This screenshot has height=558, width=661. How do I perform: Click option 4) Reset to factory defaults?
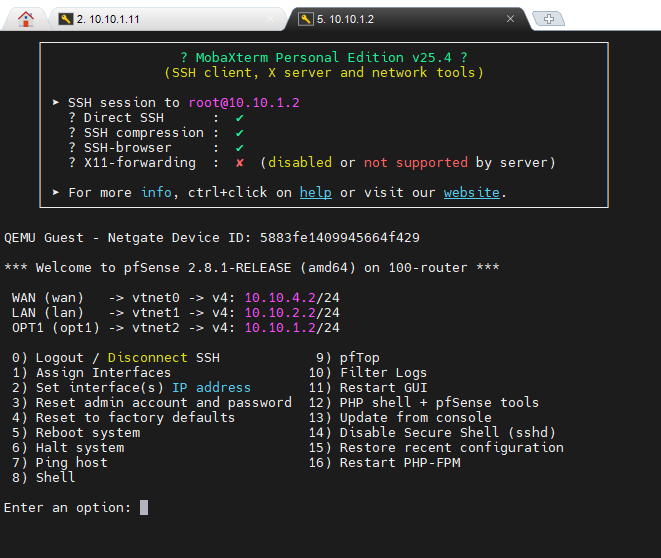tap(123, 418)
